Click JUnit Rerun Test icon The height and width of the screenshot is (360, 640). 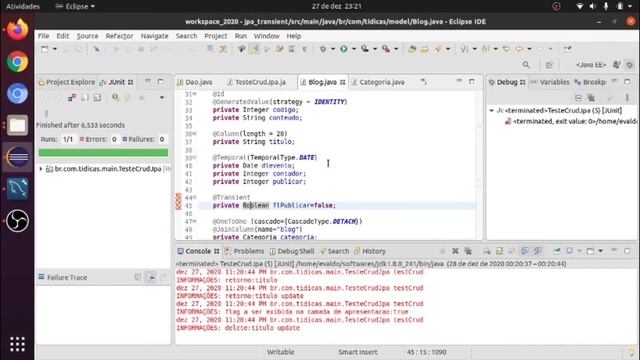click(116, 98)
